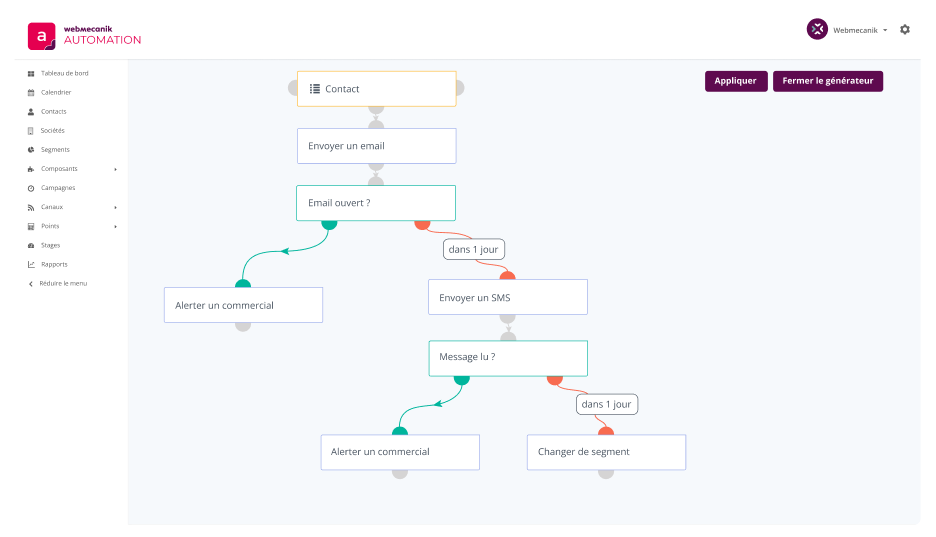Select the Envoyer un SMS node

point(507,297)
